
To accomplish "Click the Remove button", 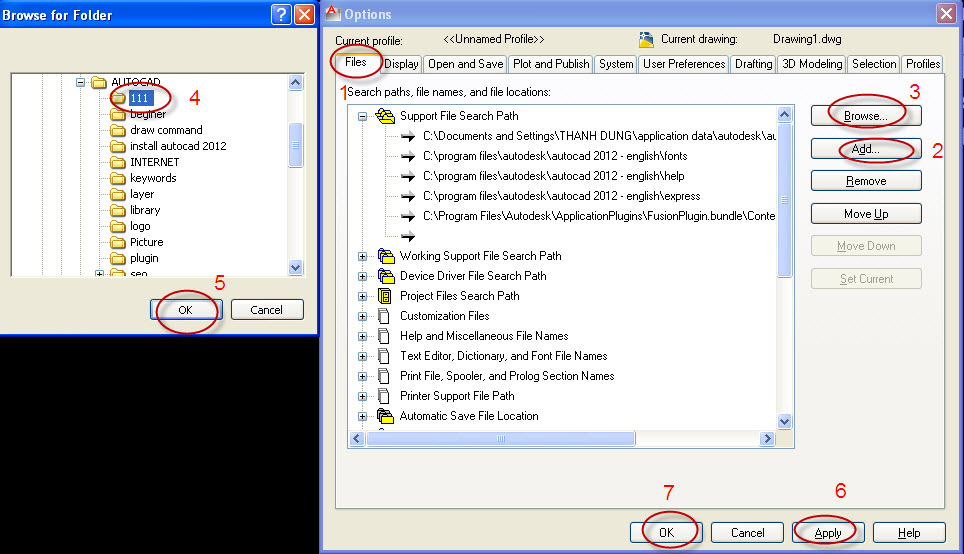I will (866, 181).
